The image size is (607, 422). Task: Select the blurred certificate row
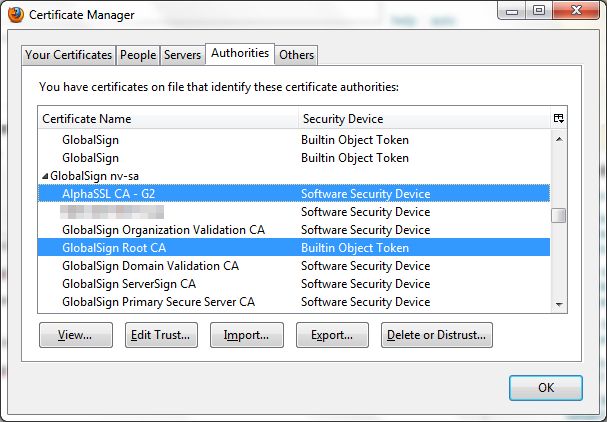pos(294,212)
